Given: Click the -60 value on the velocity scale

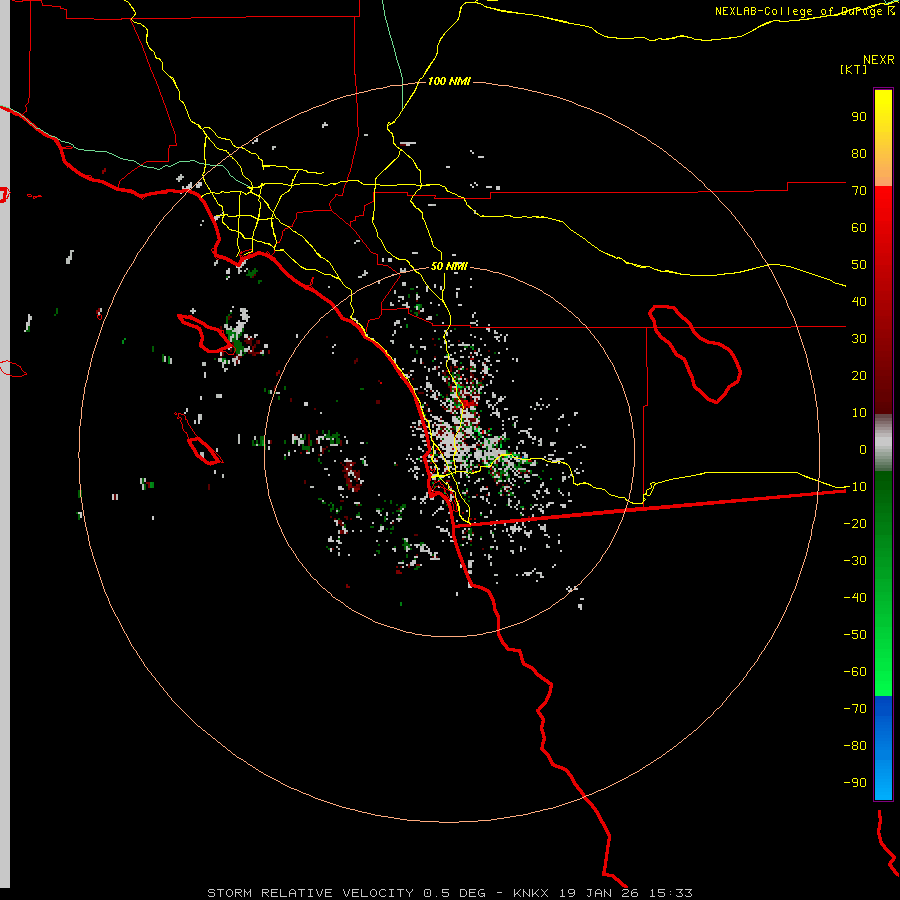Looking at the screenshot, I should pyautogui.click(x=855, y=672).
